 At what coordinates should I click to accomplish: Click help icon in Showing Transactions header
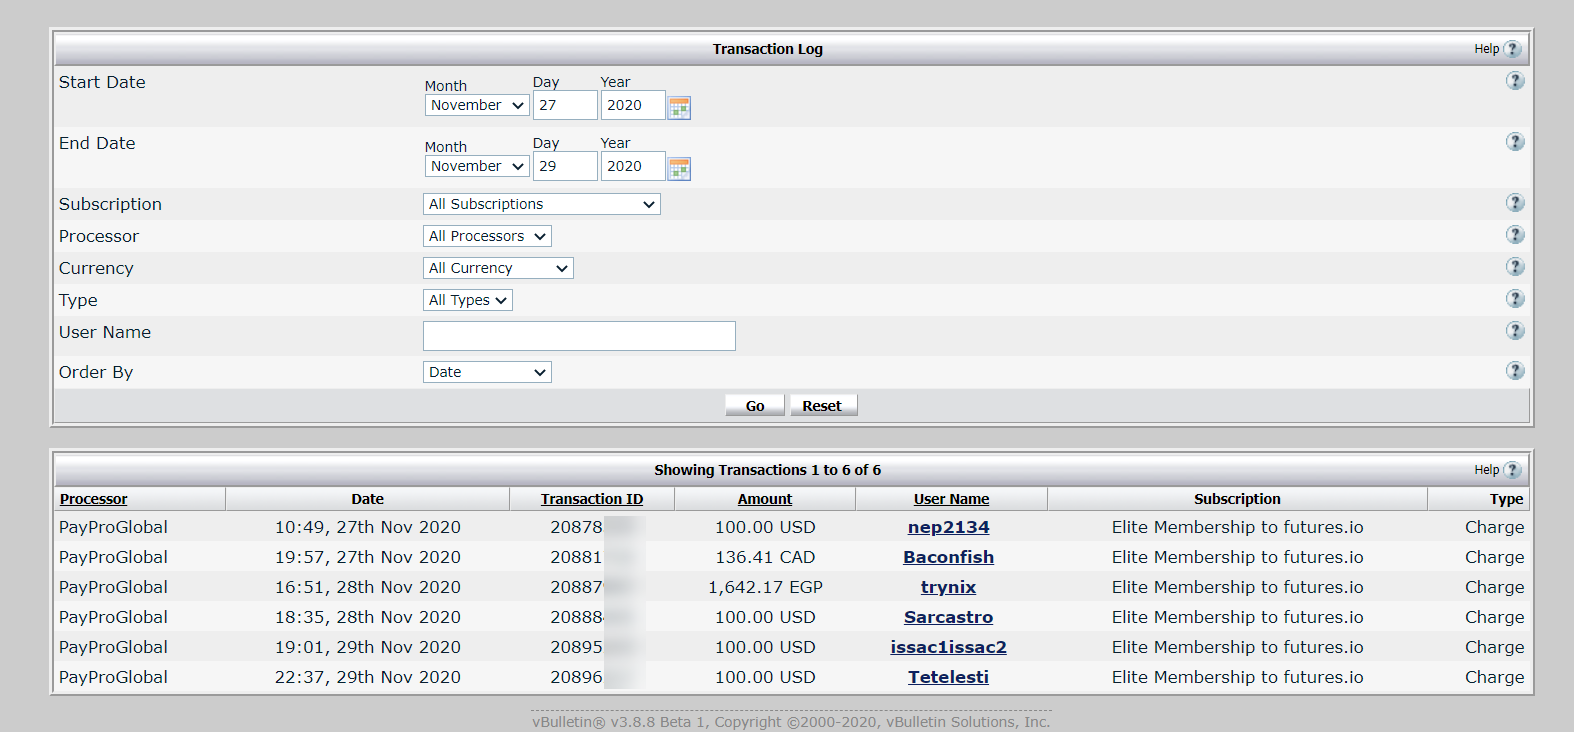point(1512,470)
